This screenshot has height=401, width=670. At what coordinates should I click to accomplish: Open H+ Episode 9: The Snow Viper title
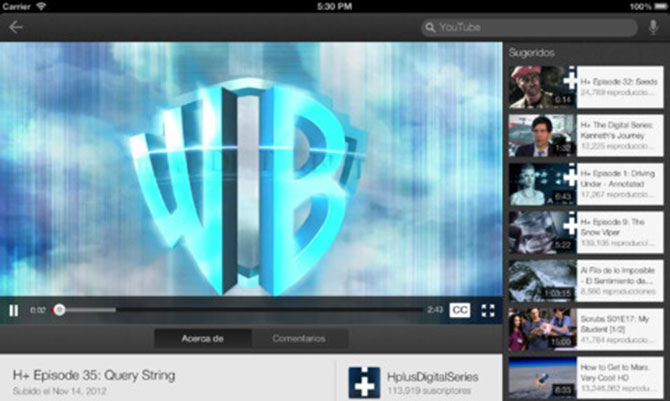click(x=612, y=227)
